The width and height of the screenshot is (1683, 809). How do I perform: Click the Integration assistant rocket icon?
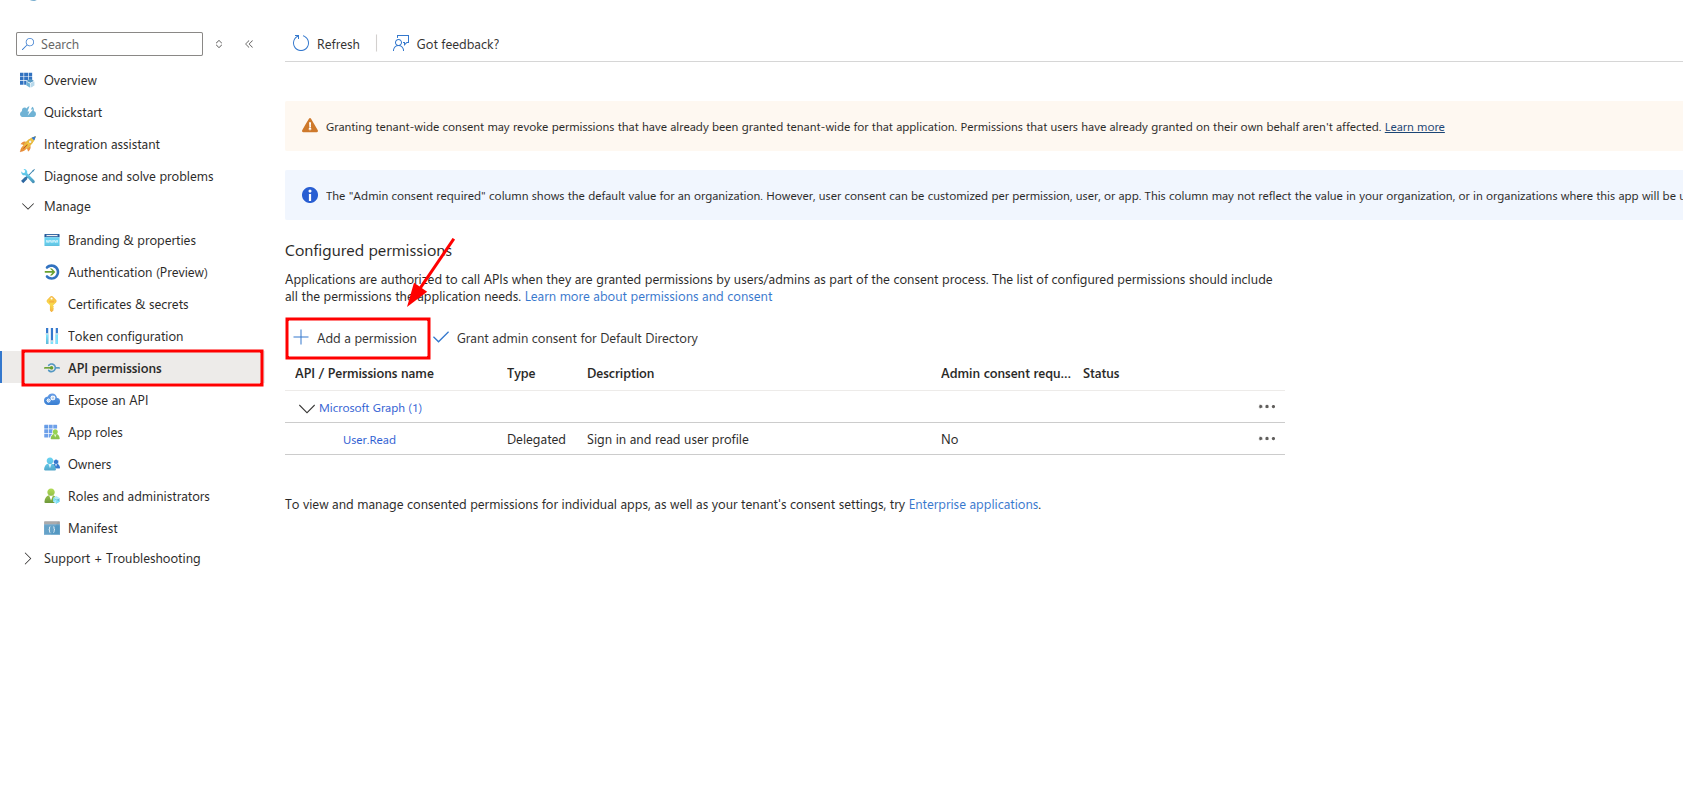(x=27, y=144)
